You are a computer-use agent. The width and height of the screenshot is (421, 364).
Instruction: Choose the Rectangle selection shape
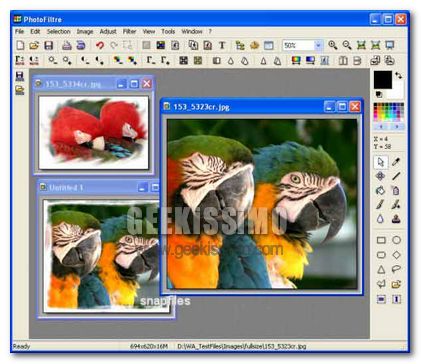[x=381, y=240]
